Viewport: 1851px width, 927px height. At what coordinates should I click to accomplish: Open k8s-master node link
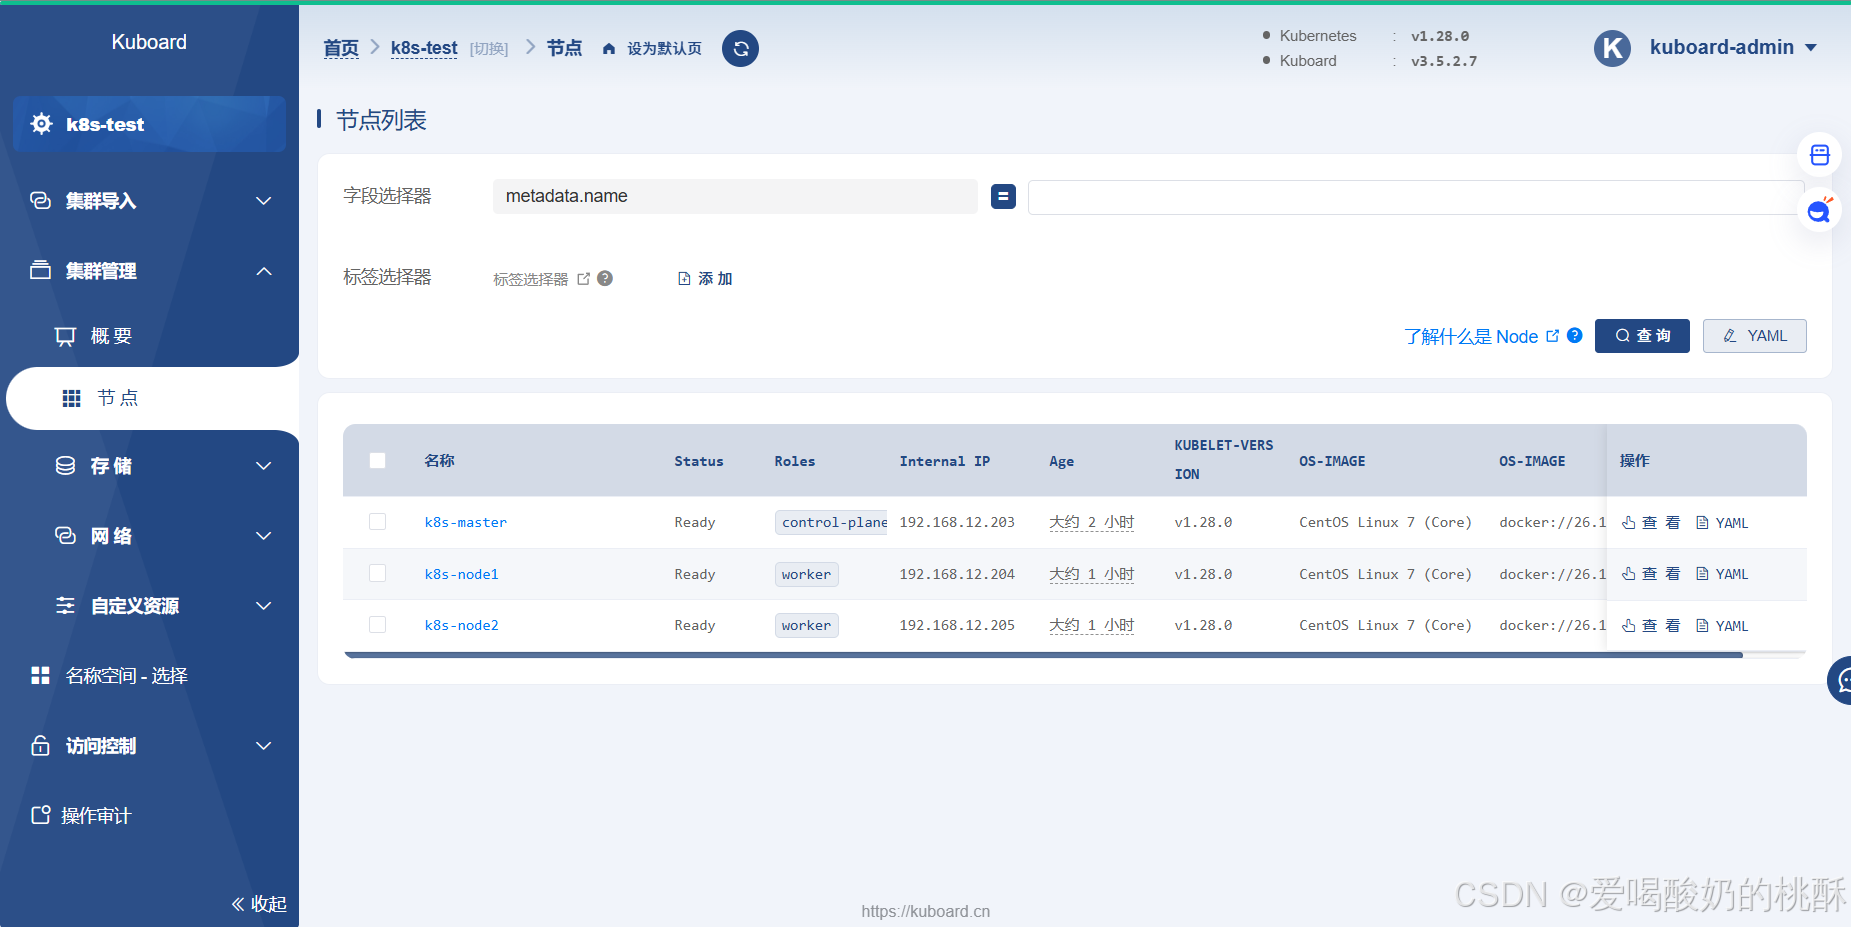[x=466, y=522]
